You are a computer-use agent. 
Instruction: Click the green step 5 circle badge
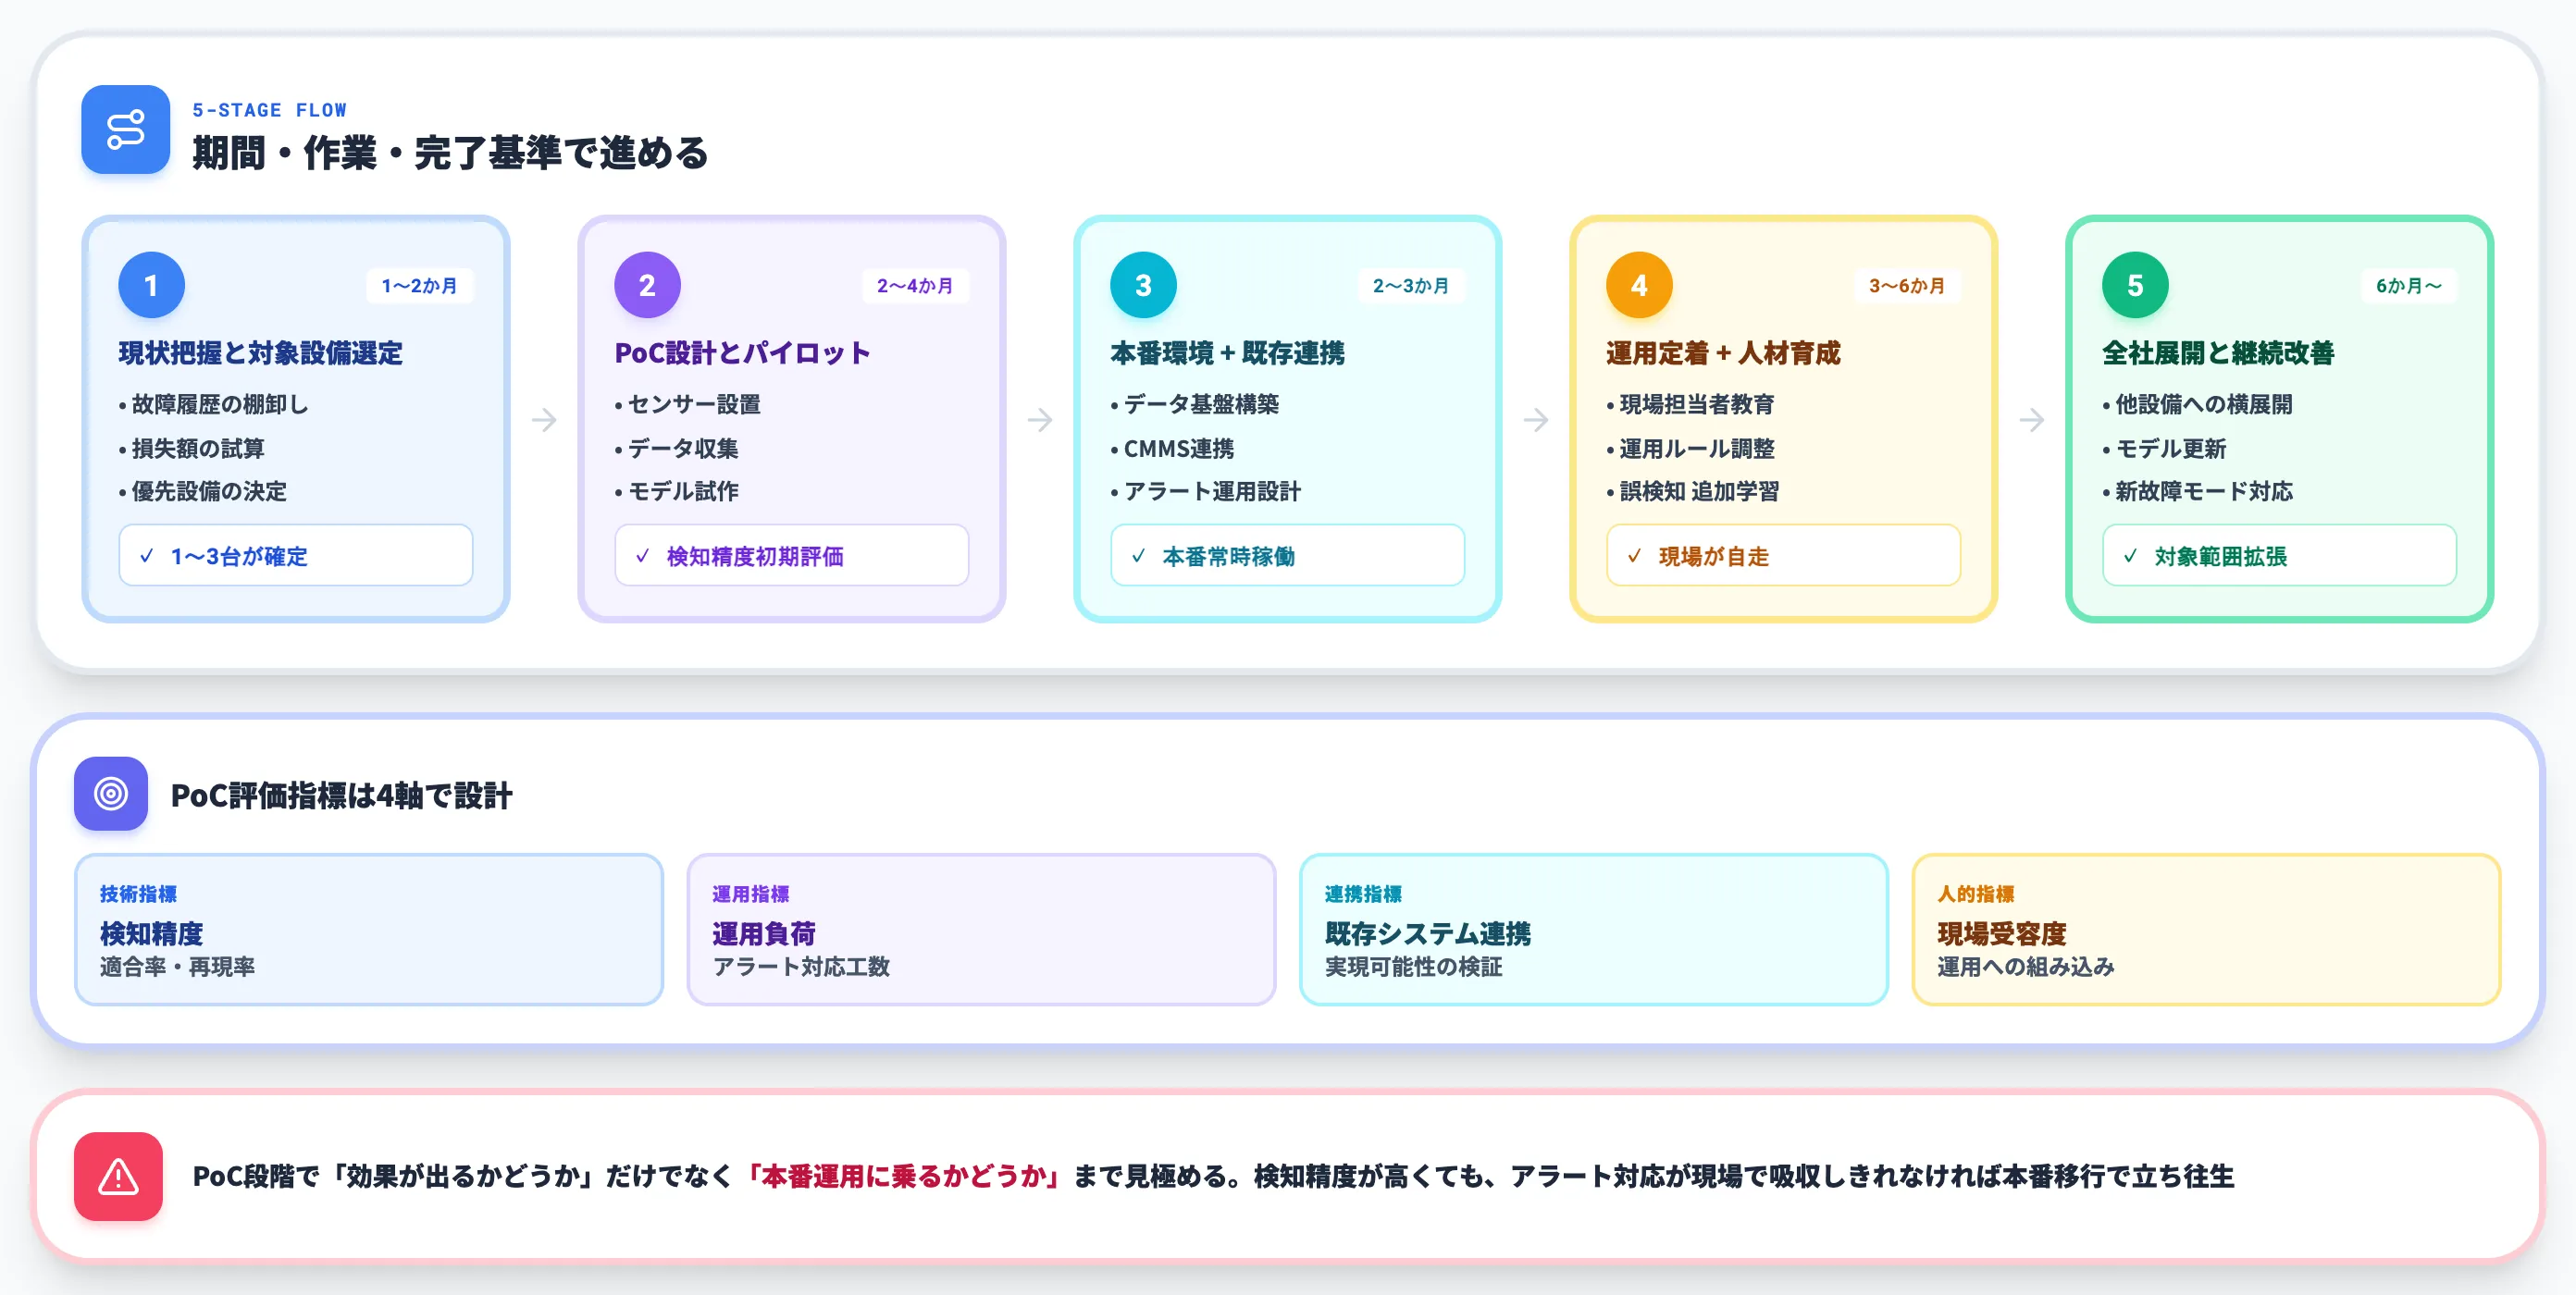2135,285
